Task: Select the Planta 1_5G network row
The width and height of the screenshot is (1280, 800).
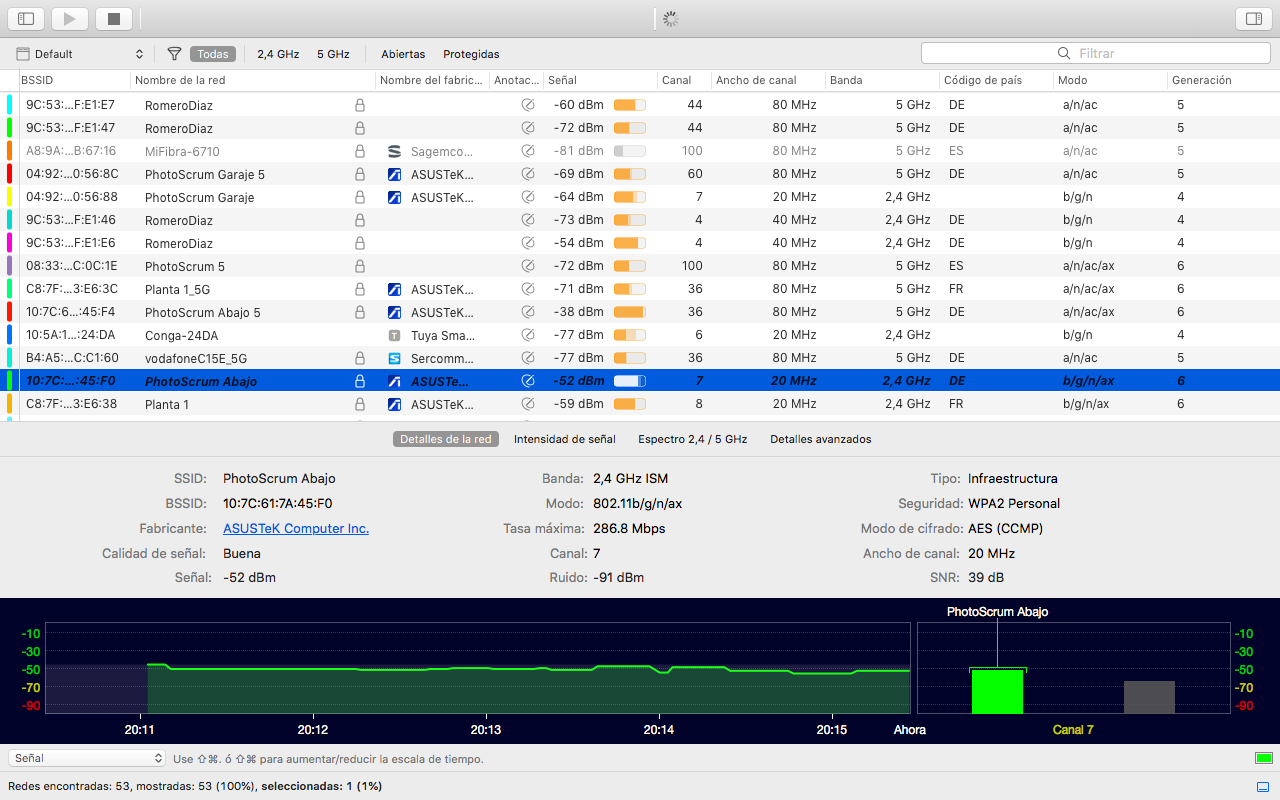Action: 640,289
